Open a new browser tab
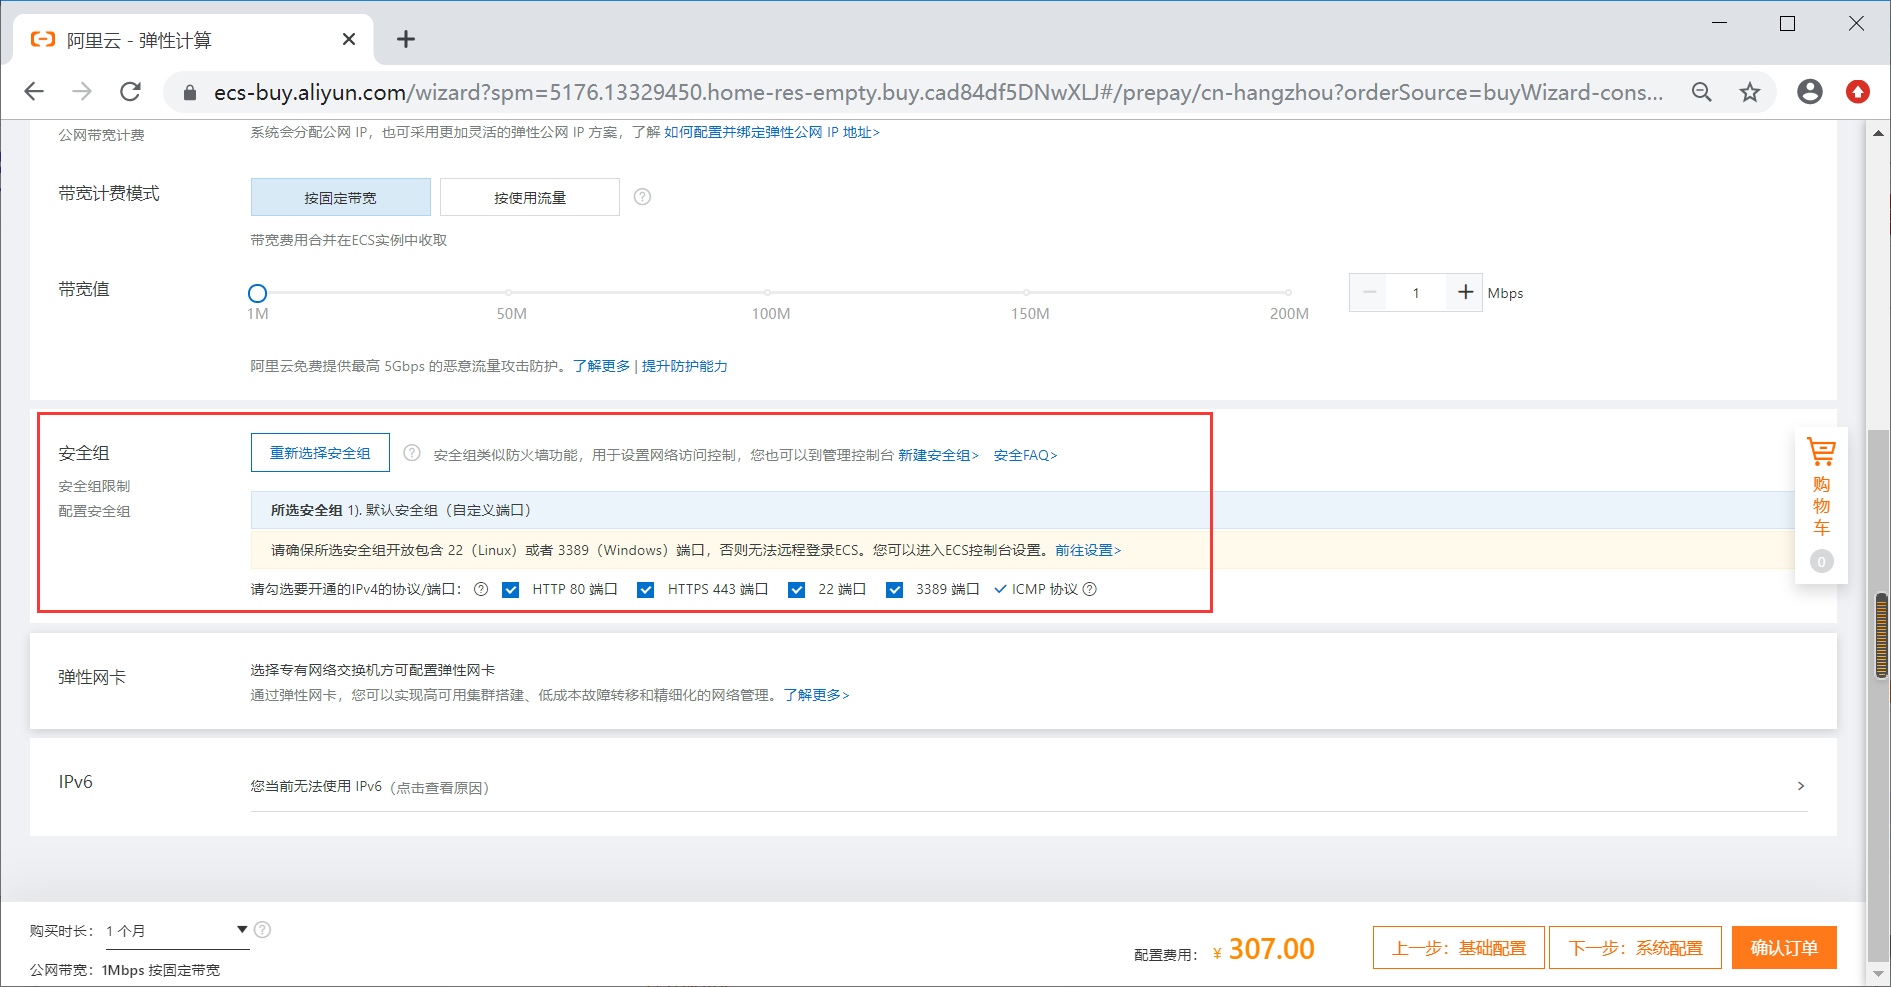The image size is (1891, 987). click(x=405, y=39)
